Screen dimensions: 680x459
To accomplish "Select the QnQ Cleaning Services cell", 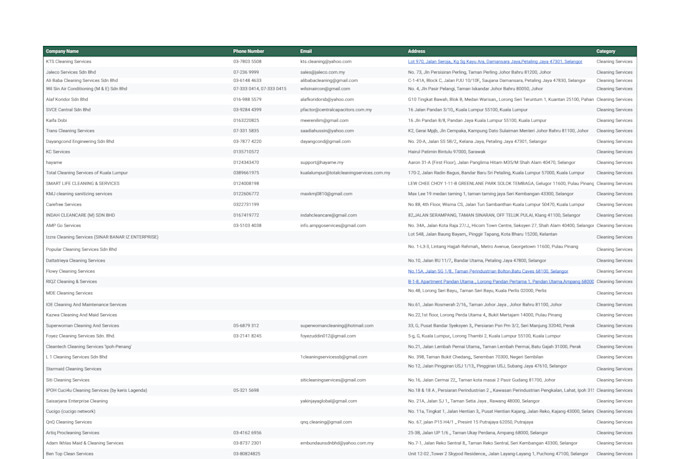I will tap(69, 422).
